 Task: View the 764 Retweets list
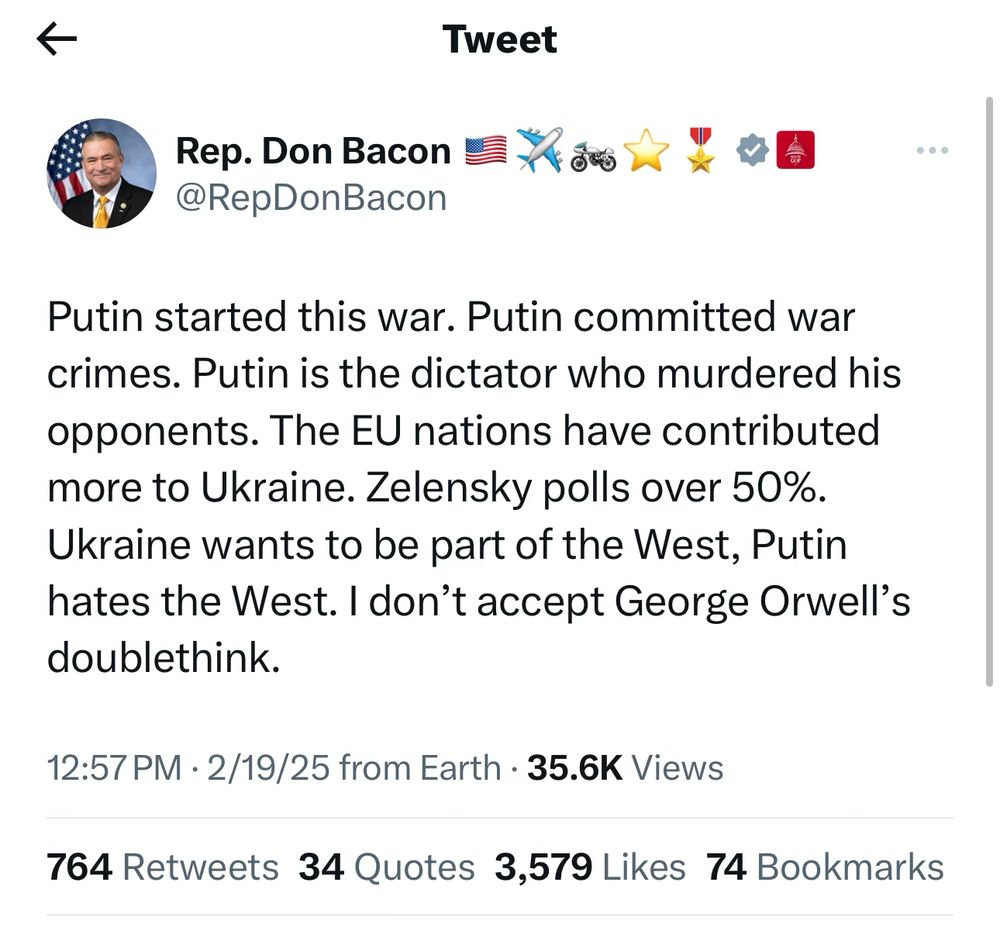coord(163,867)
